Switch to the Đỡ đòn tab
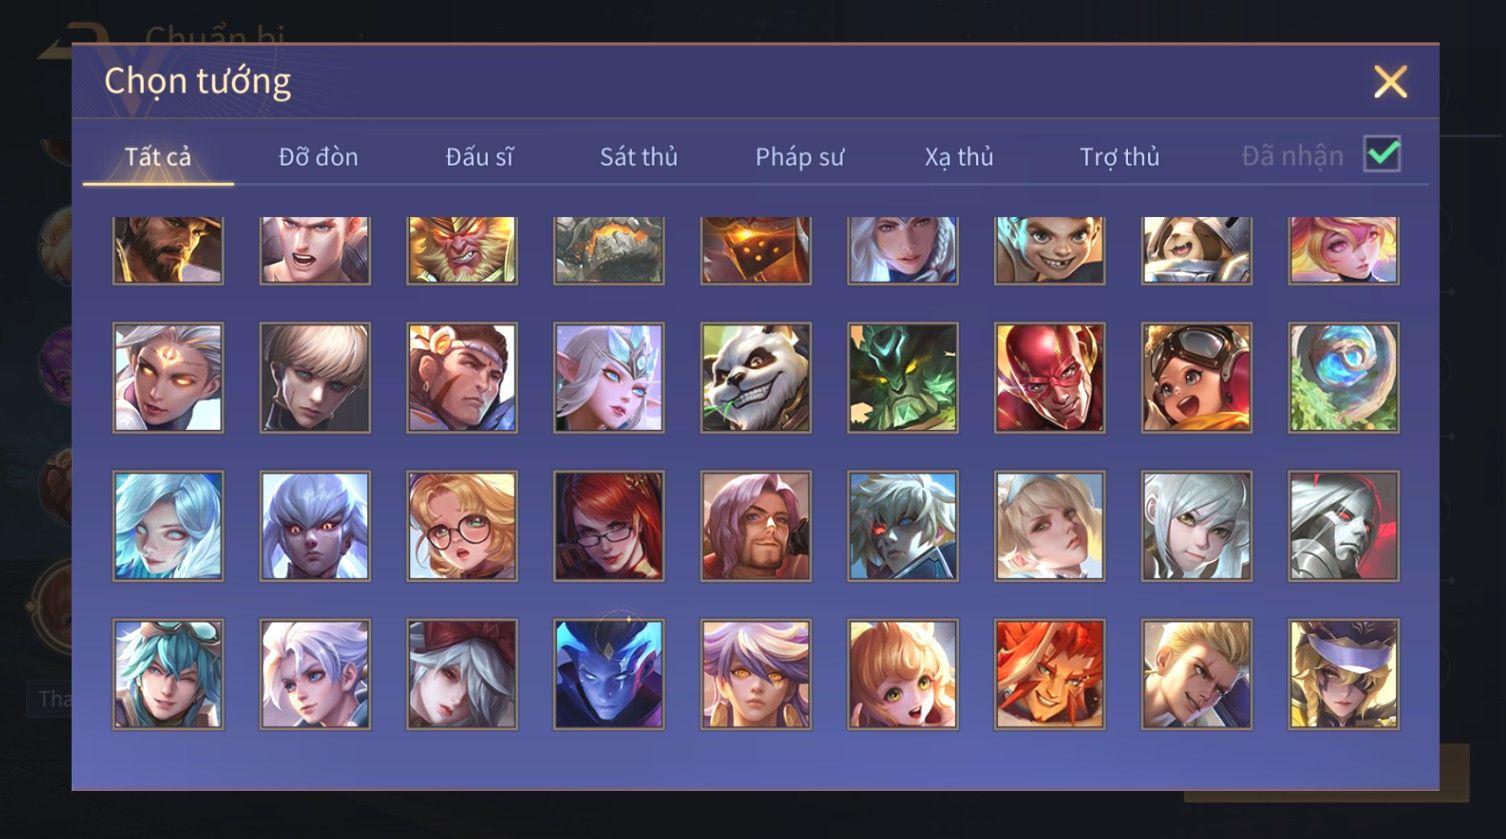This screenshot has height=839, width=1506. [x=318, y=157]
